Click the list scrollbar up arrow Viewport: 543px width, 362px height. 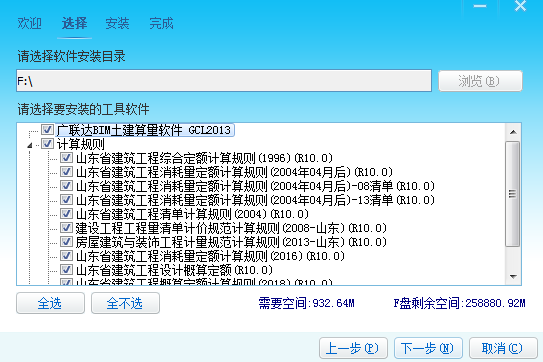point(513,132)
